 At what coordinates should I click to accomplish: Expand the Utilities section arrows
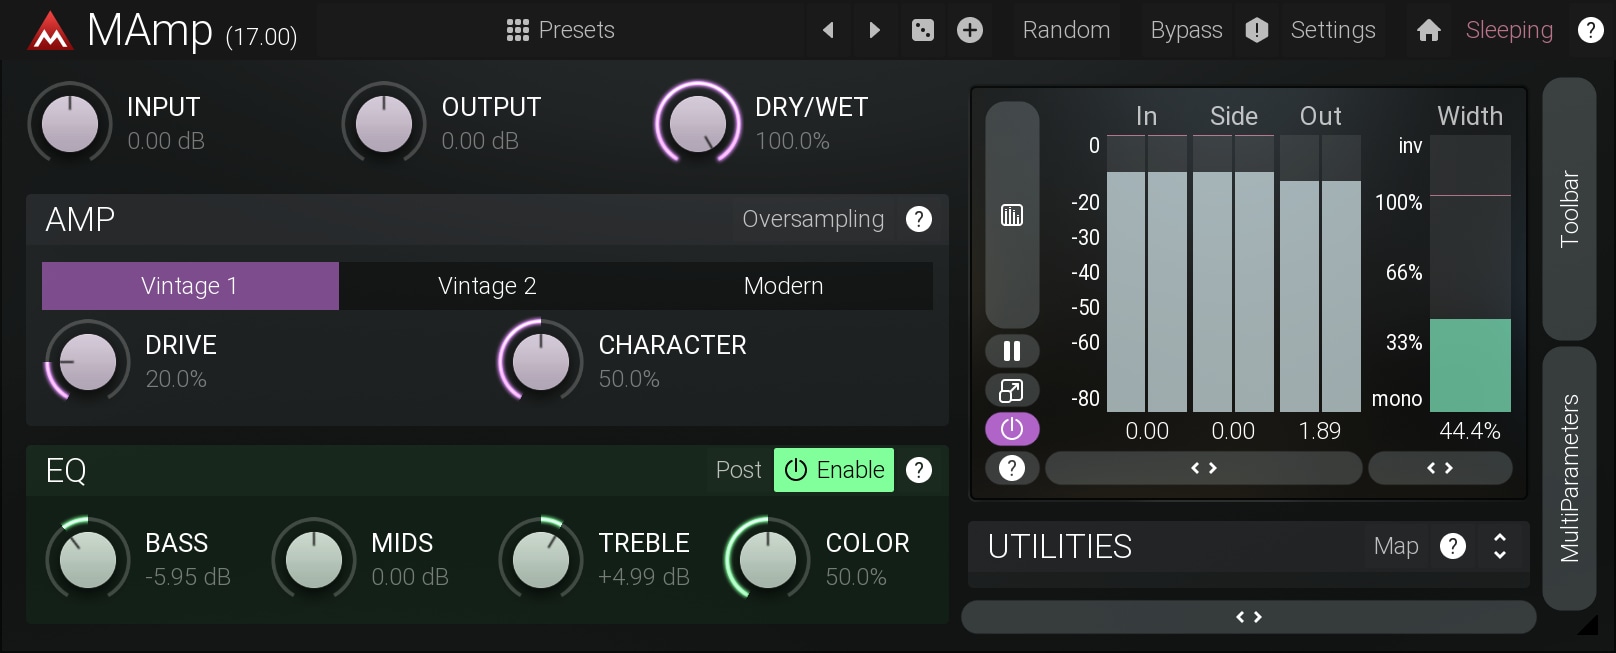pyautogui.click(x=1499, y=546)
